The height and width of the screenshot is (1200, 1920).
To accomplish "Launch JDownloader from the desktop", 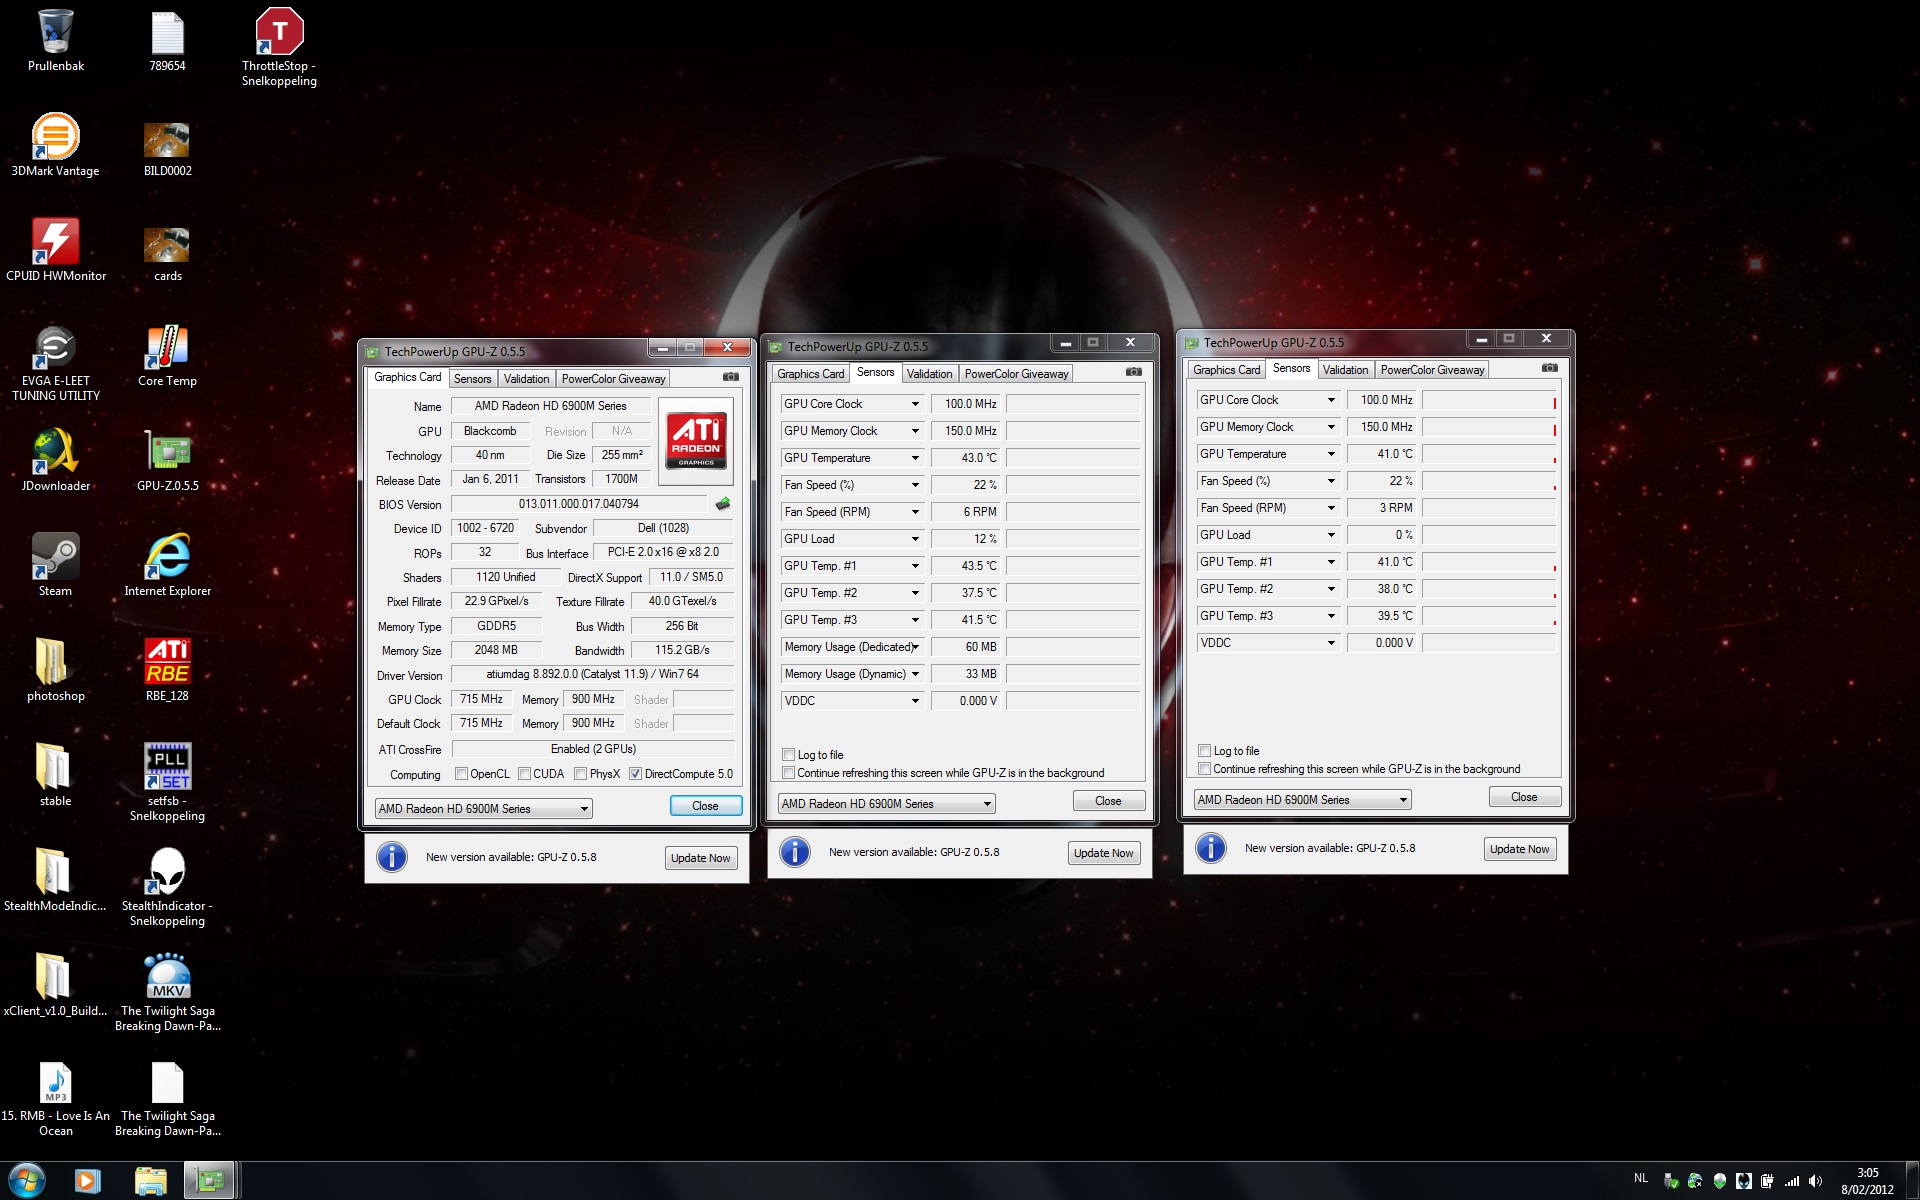I will click(x=55, y=452).
